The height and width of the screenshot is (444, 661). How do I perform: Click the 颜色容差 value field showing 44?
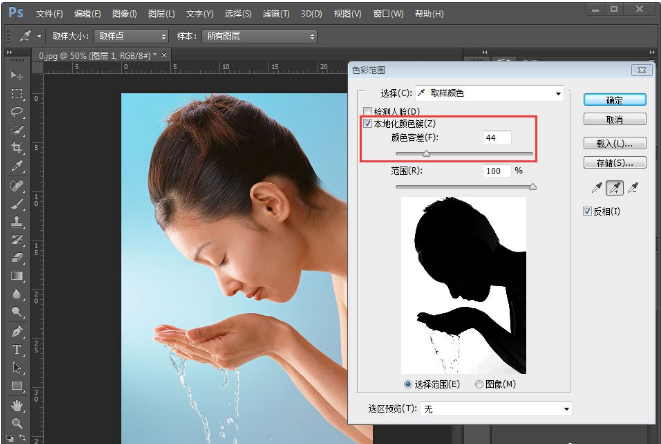[x=497, y=137]
